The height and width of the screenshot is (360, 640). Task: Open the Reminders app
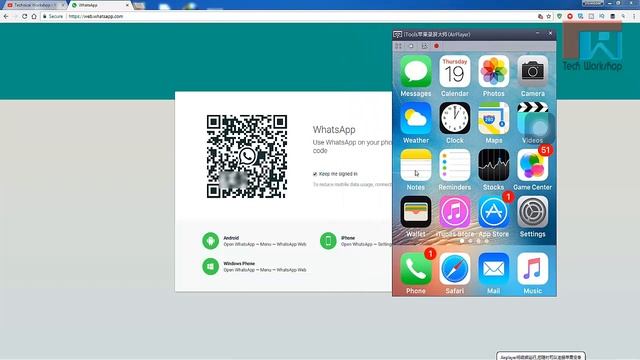(455, 165)
